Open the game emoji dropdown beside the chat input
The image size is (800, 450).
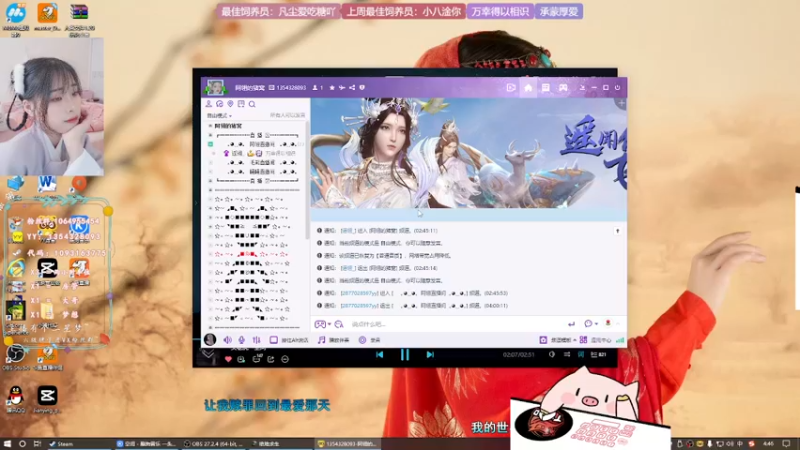[322, 324]
